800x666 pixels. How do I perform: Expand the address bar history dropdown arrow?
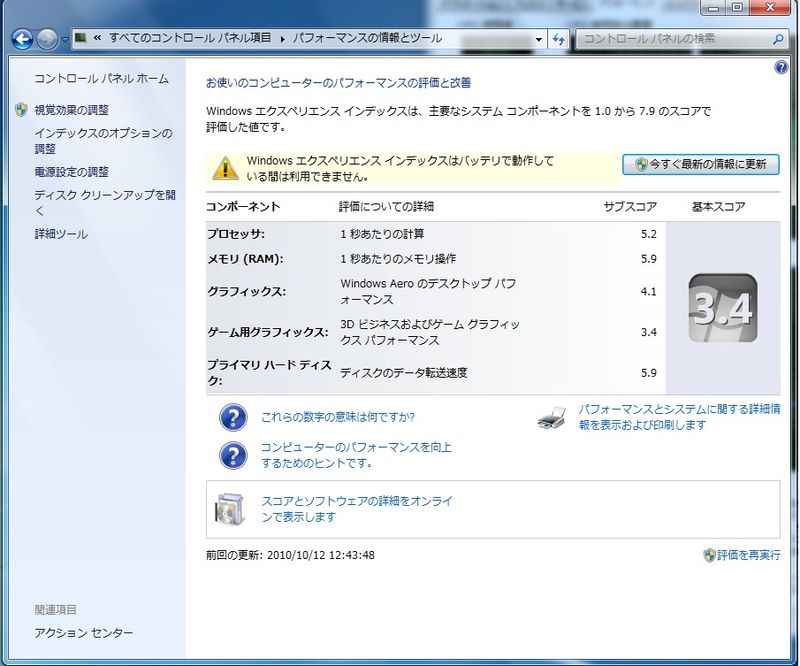click(539, 39)
